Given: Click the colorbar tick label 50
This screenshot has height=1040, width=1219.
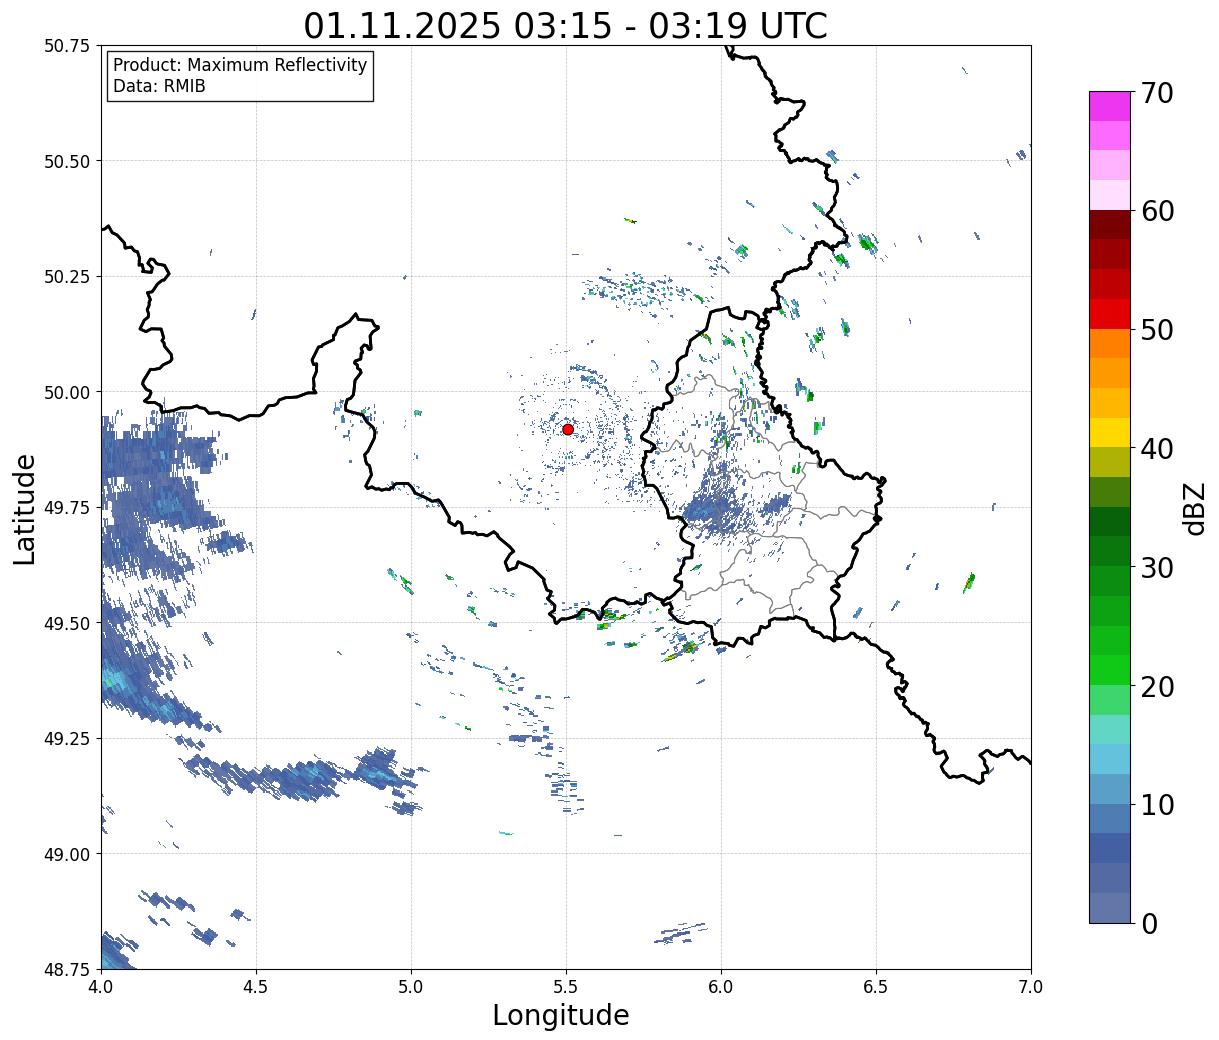Looking at the screenshot, I should coord(1157,330).
